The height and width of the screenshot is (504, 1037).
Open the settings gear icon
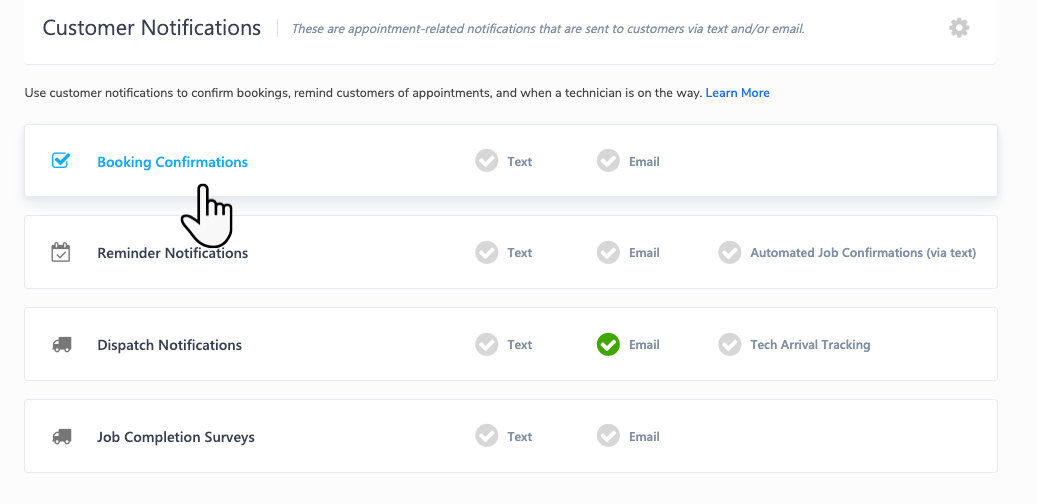tap(959, 28)
